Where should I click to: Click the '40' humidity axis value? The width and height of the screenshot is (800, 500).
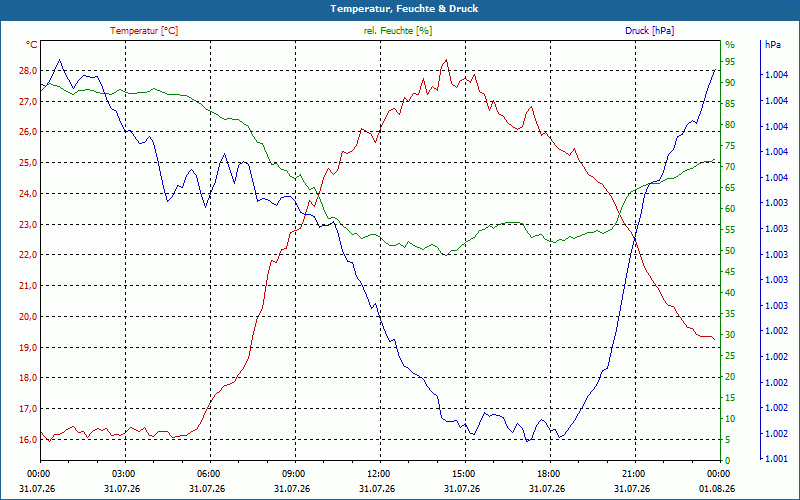tap(730, 293)
